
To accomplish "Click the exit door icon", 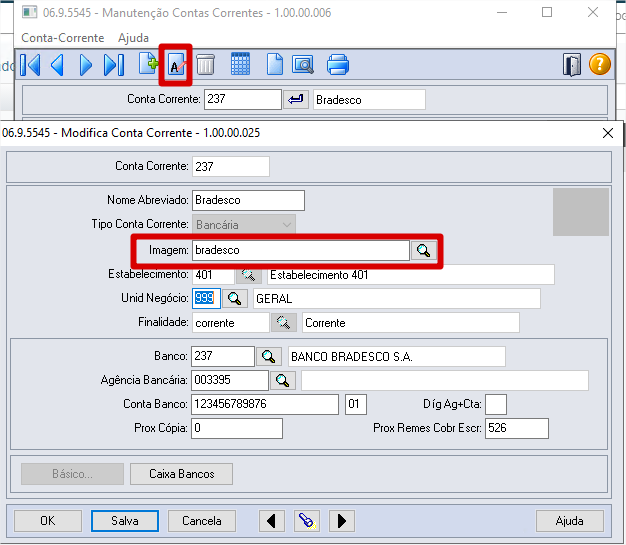I will click(x=571, y=66).
